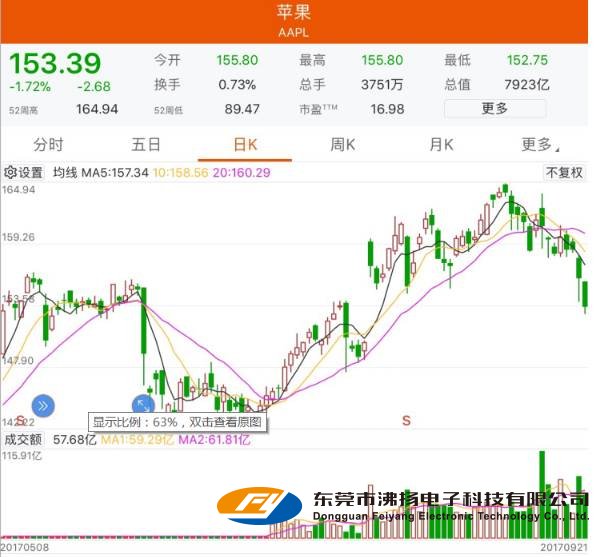The image size is (594, 557).
Task: Click the tallest green volume bar
Action: (x=542, y=494)
